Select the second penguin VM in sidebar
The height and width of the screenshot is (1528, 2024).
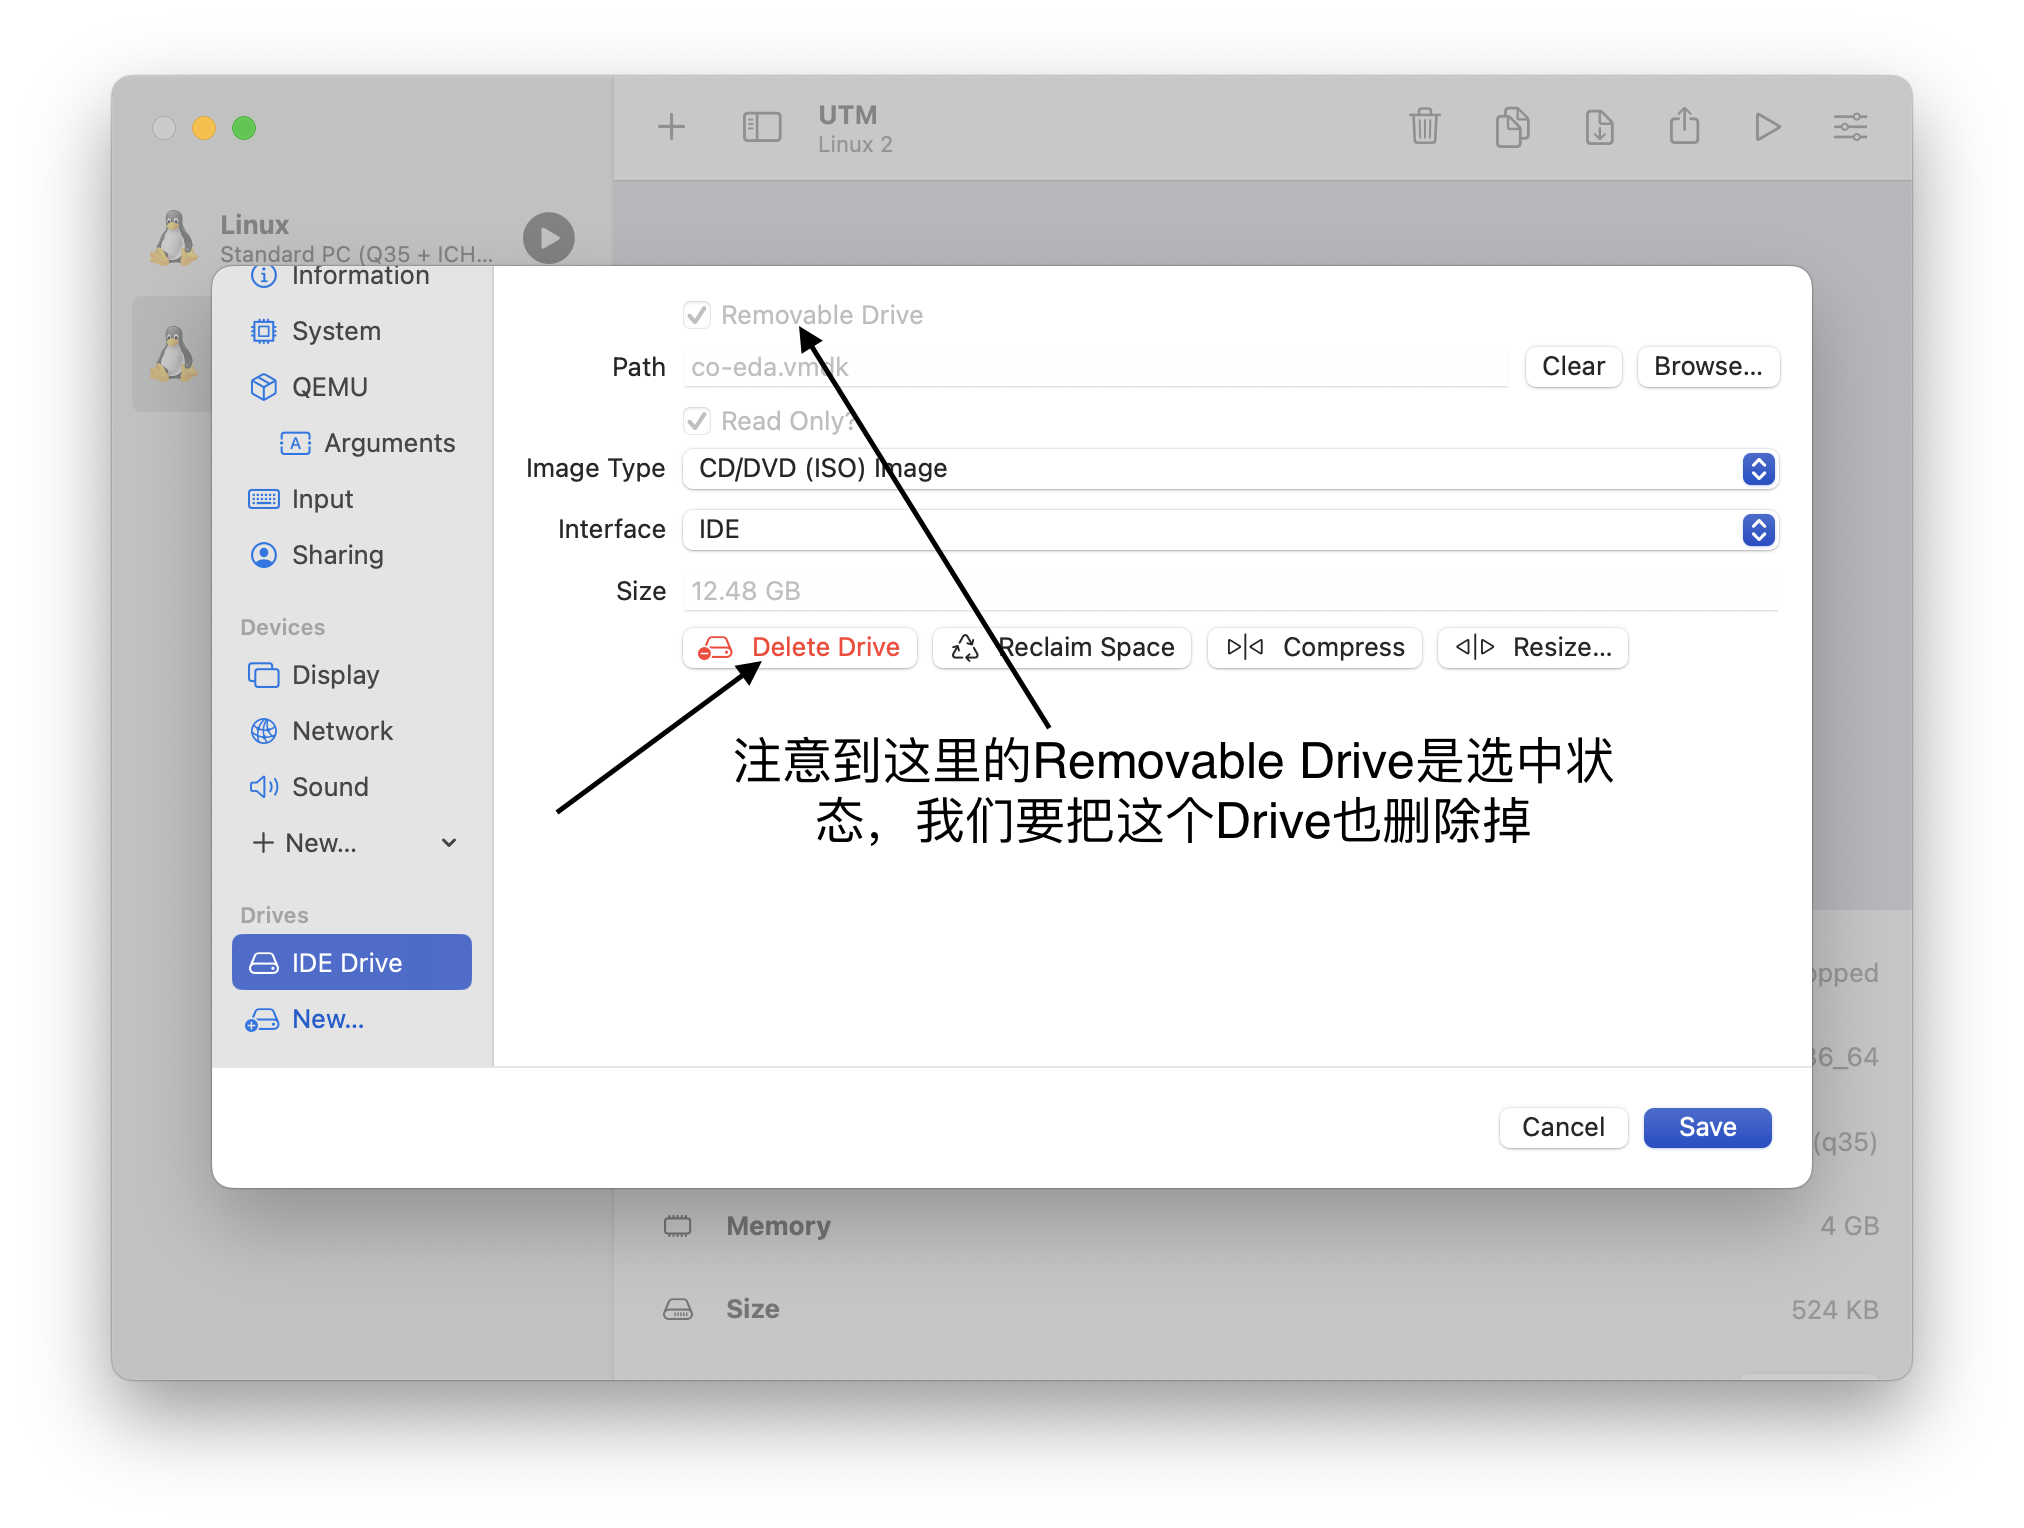pyautogui.click(x=175, y=354)
